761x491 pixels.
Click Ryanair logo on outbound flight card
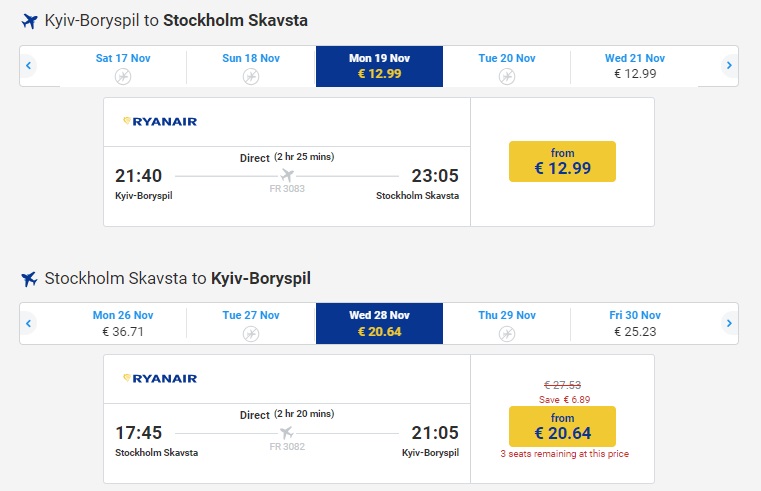coord(160,122)
